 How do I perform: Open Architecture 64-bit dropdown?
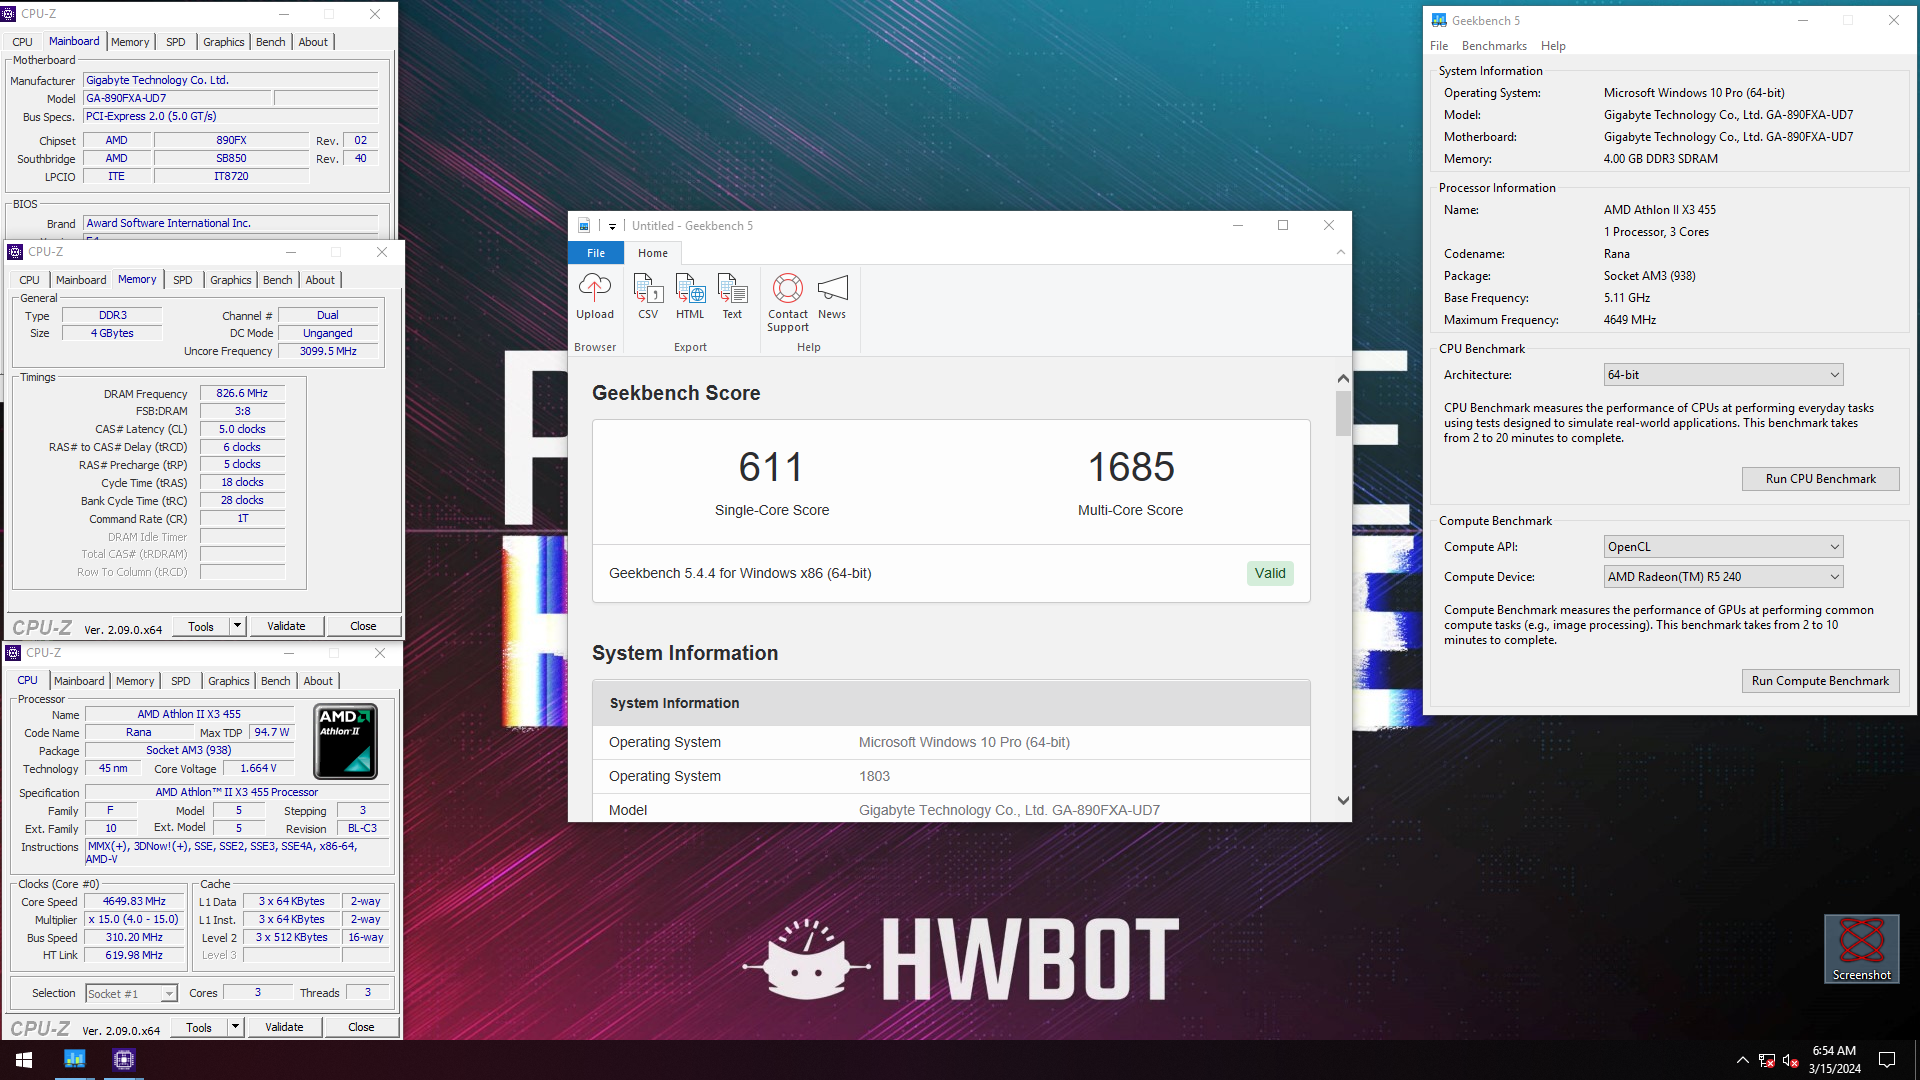point(1723,375)
